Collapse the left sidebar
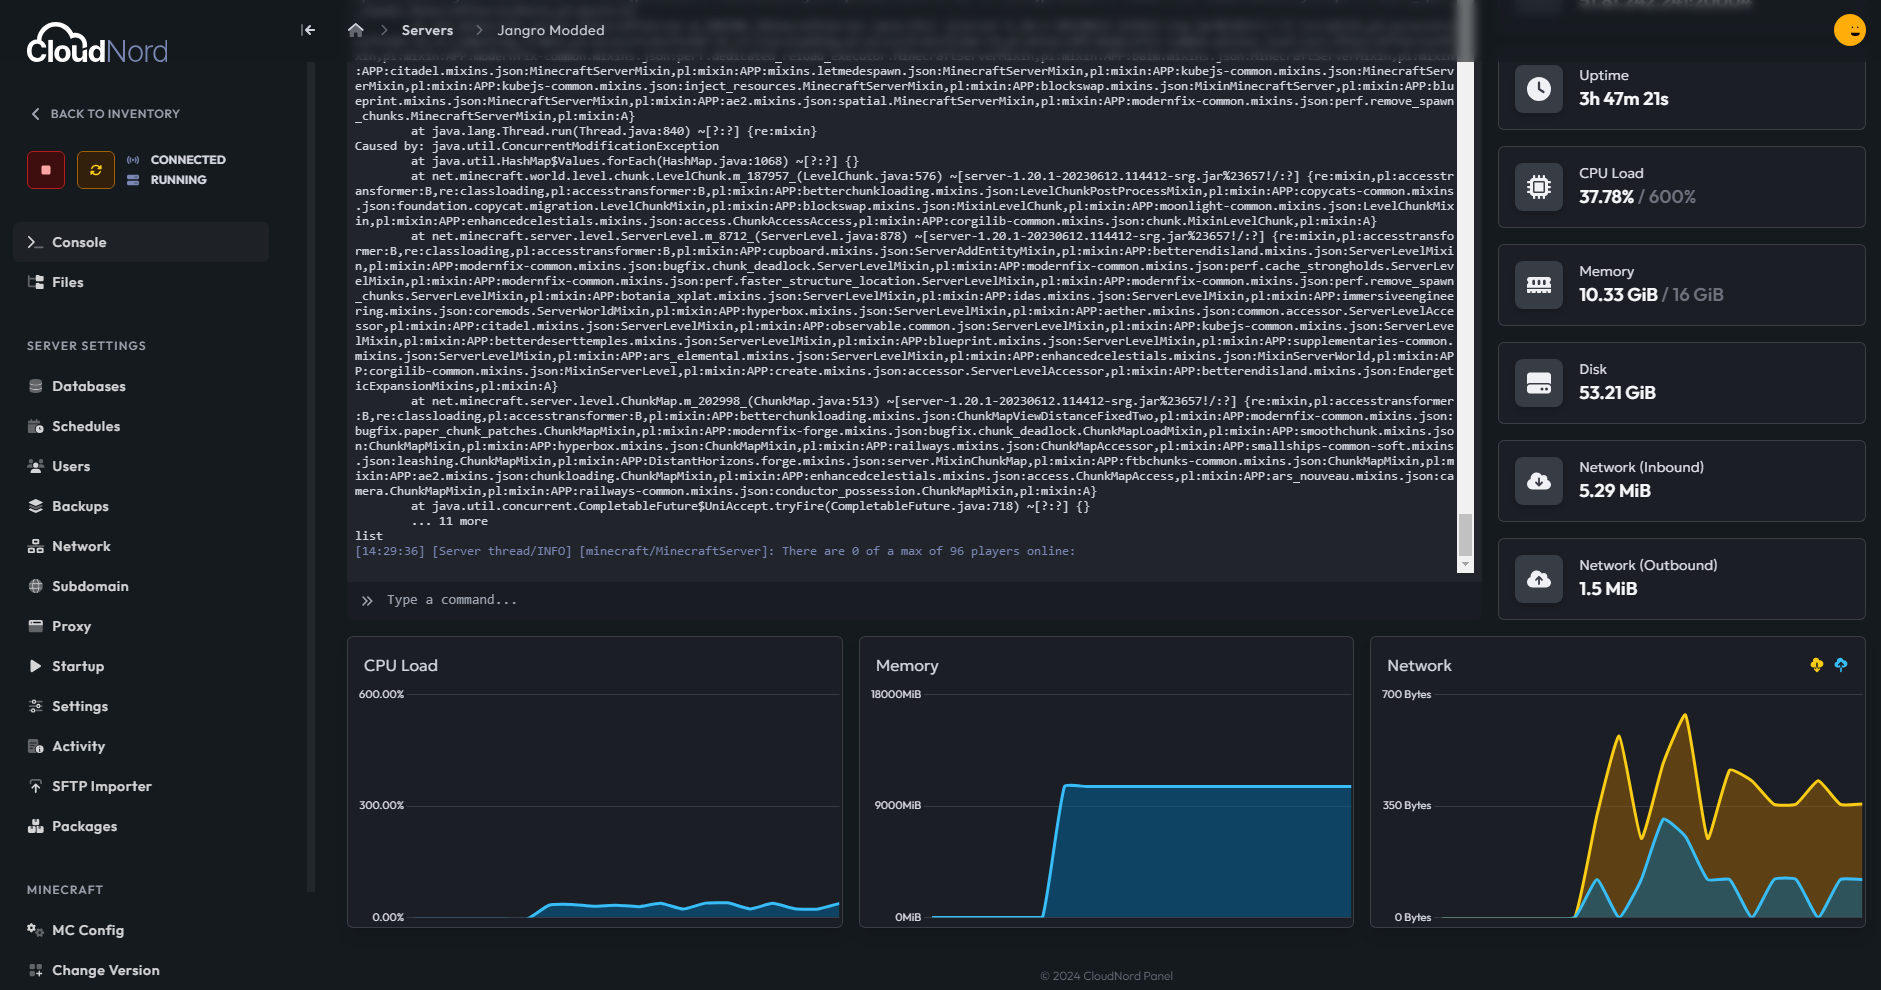This screenshot has height=990, width=1881. (308, 30)
